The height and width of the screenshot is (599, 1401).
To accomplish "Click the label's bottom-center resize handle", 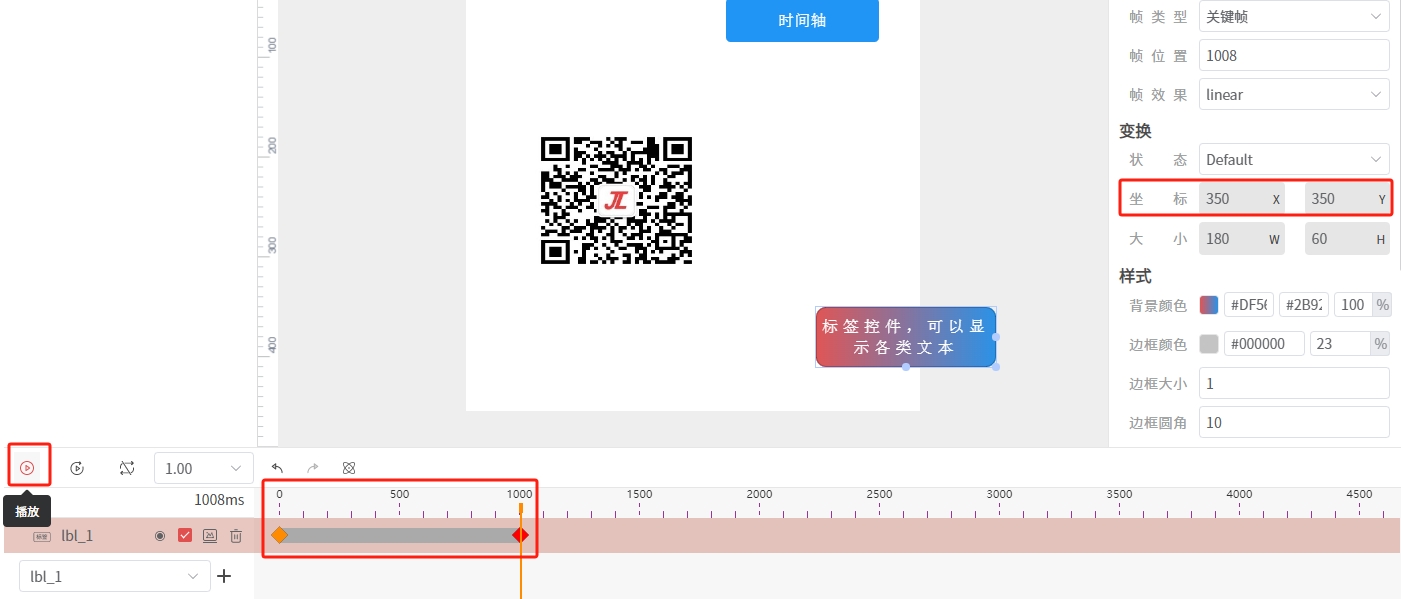I will click(x=906, y=367).
